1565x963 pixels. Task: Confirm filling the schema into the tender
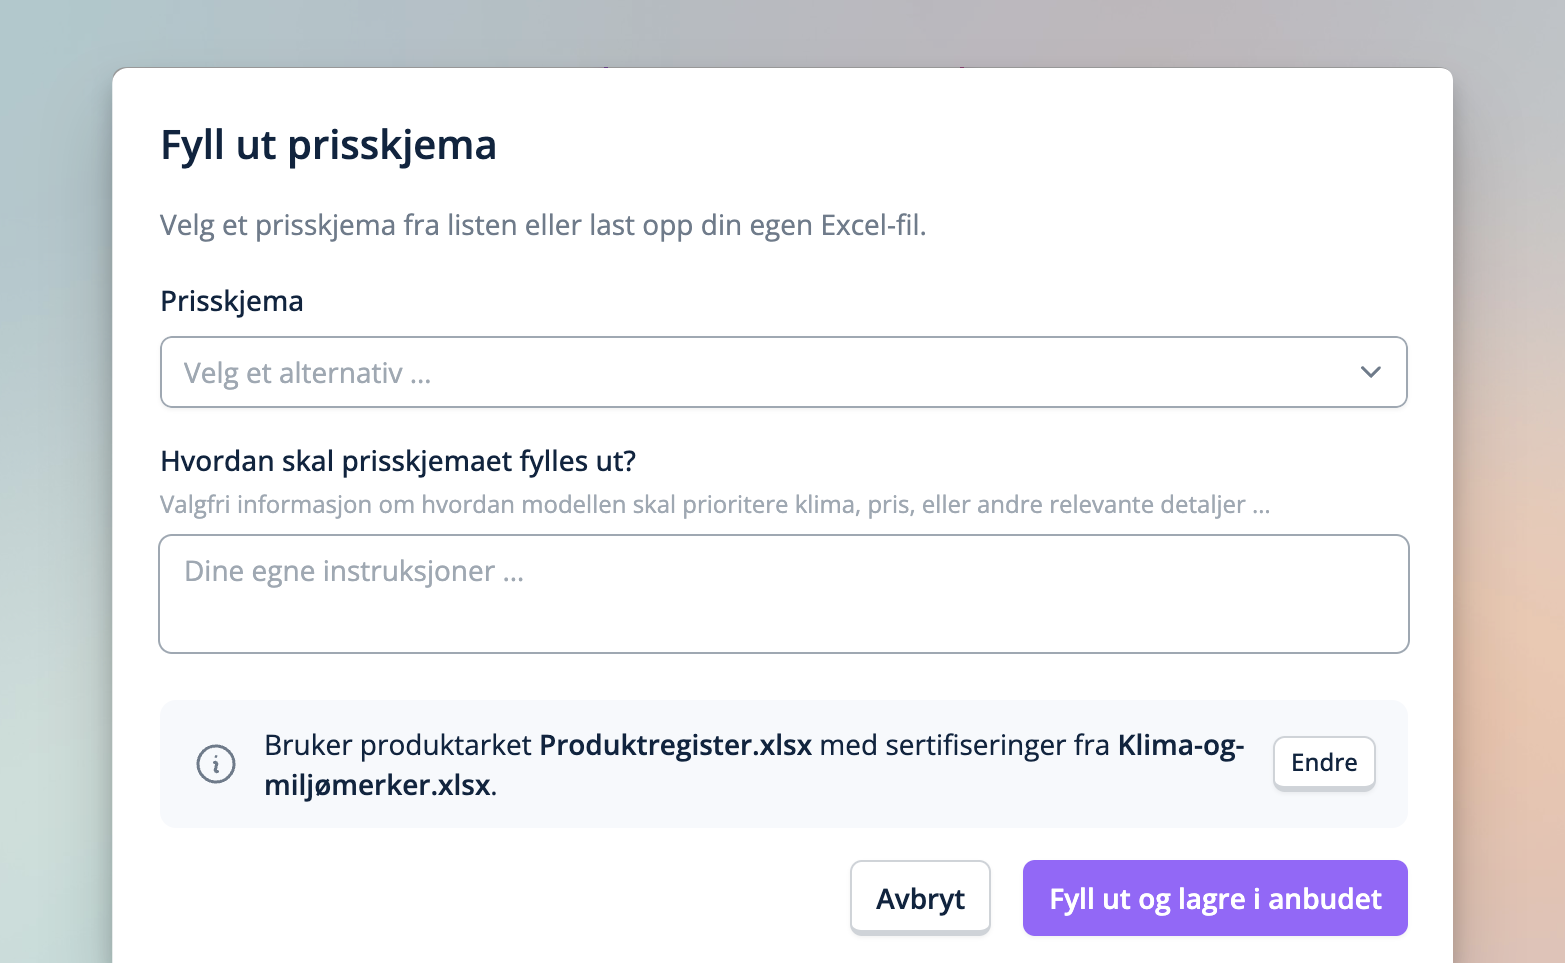(1214, 898)
